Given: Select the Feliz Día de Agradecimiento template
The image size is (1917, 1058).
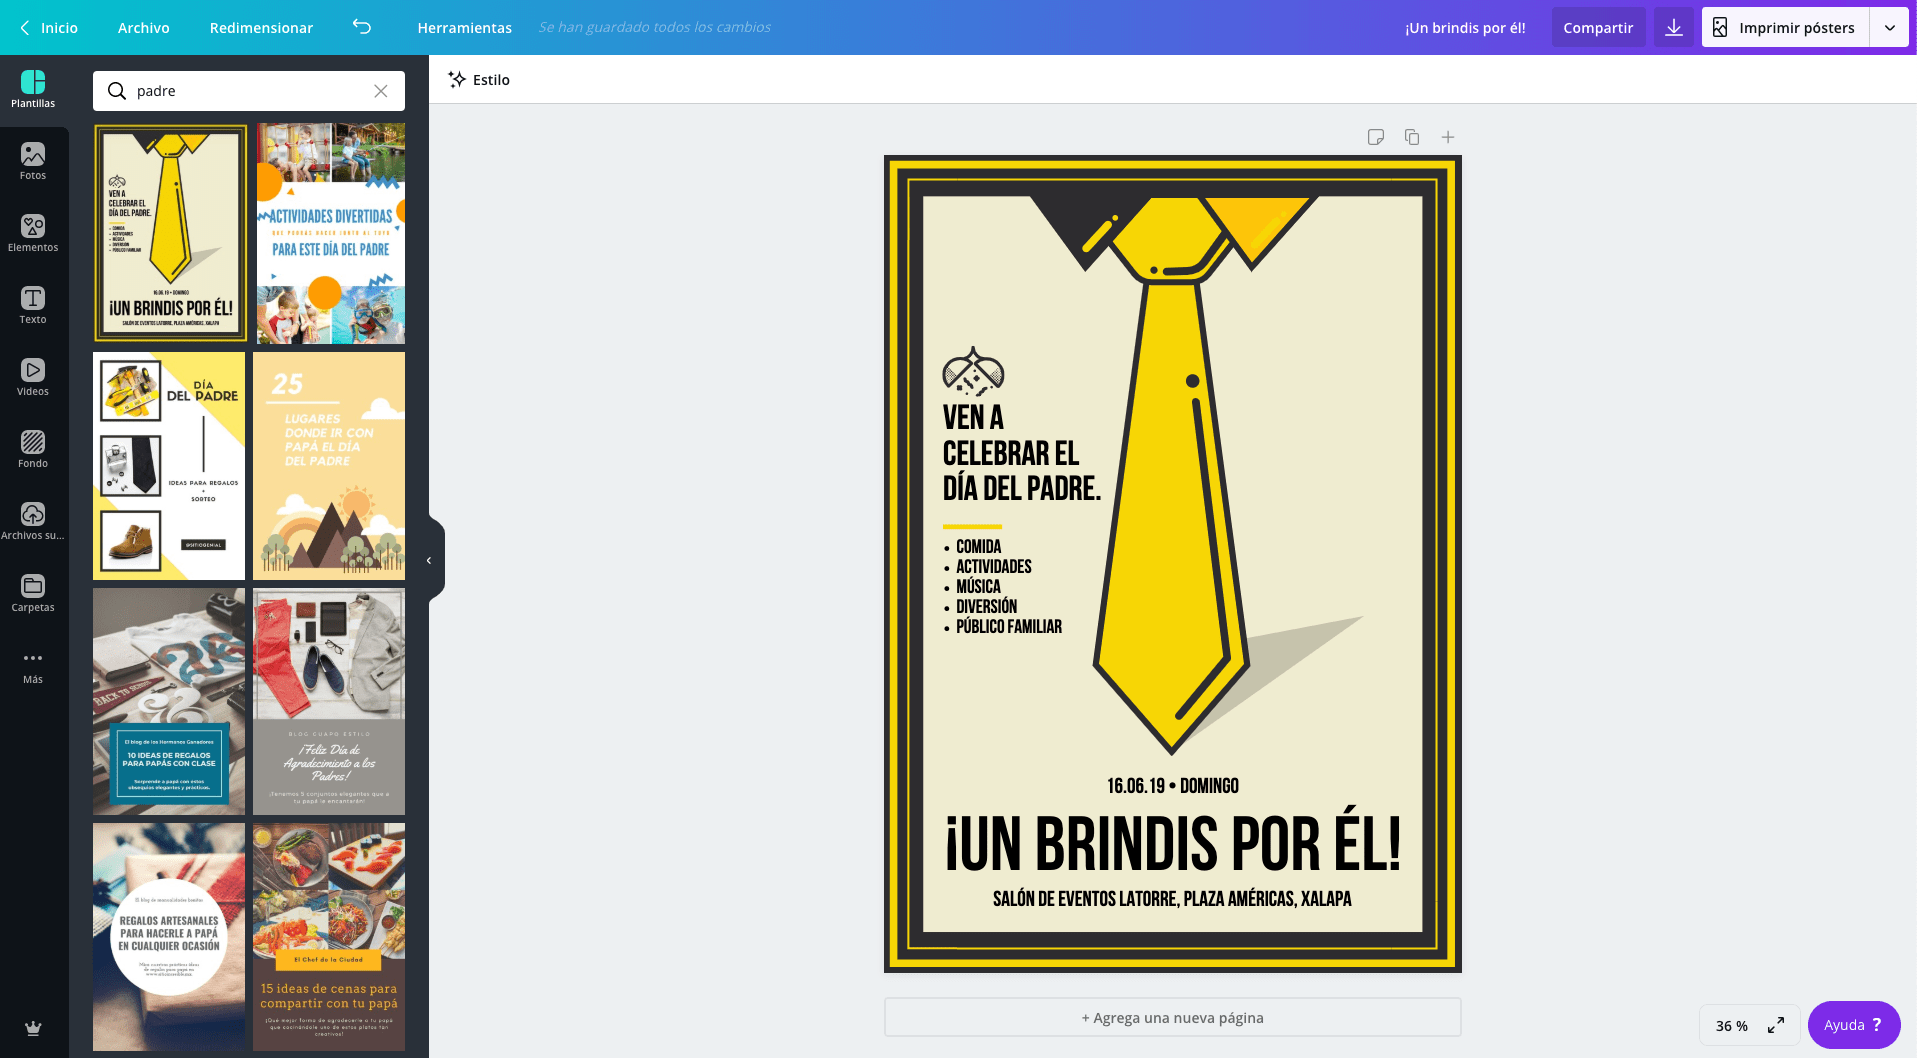Looking at the screenshot, I should [x=329, y=701].
